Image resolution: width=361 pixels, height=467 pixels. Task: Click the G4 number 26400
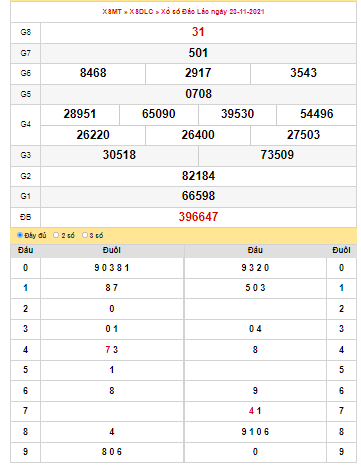198,135
